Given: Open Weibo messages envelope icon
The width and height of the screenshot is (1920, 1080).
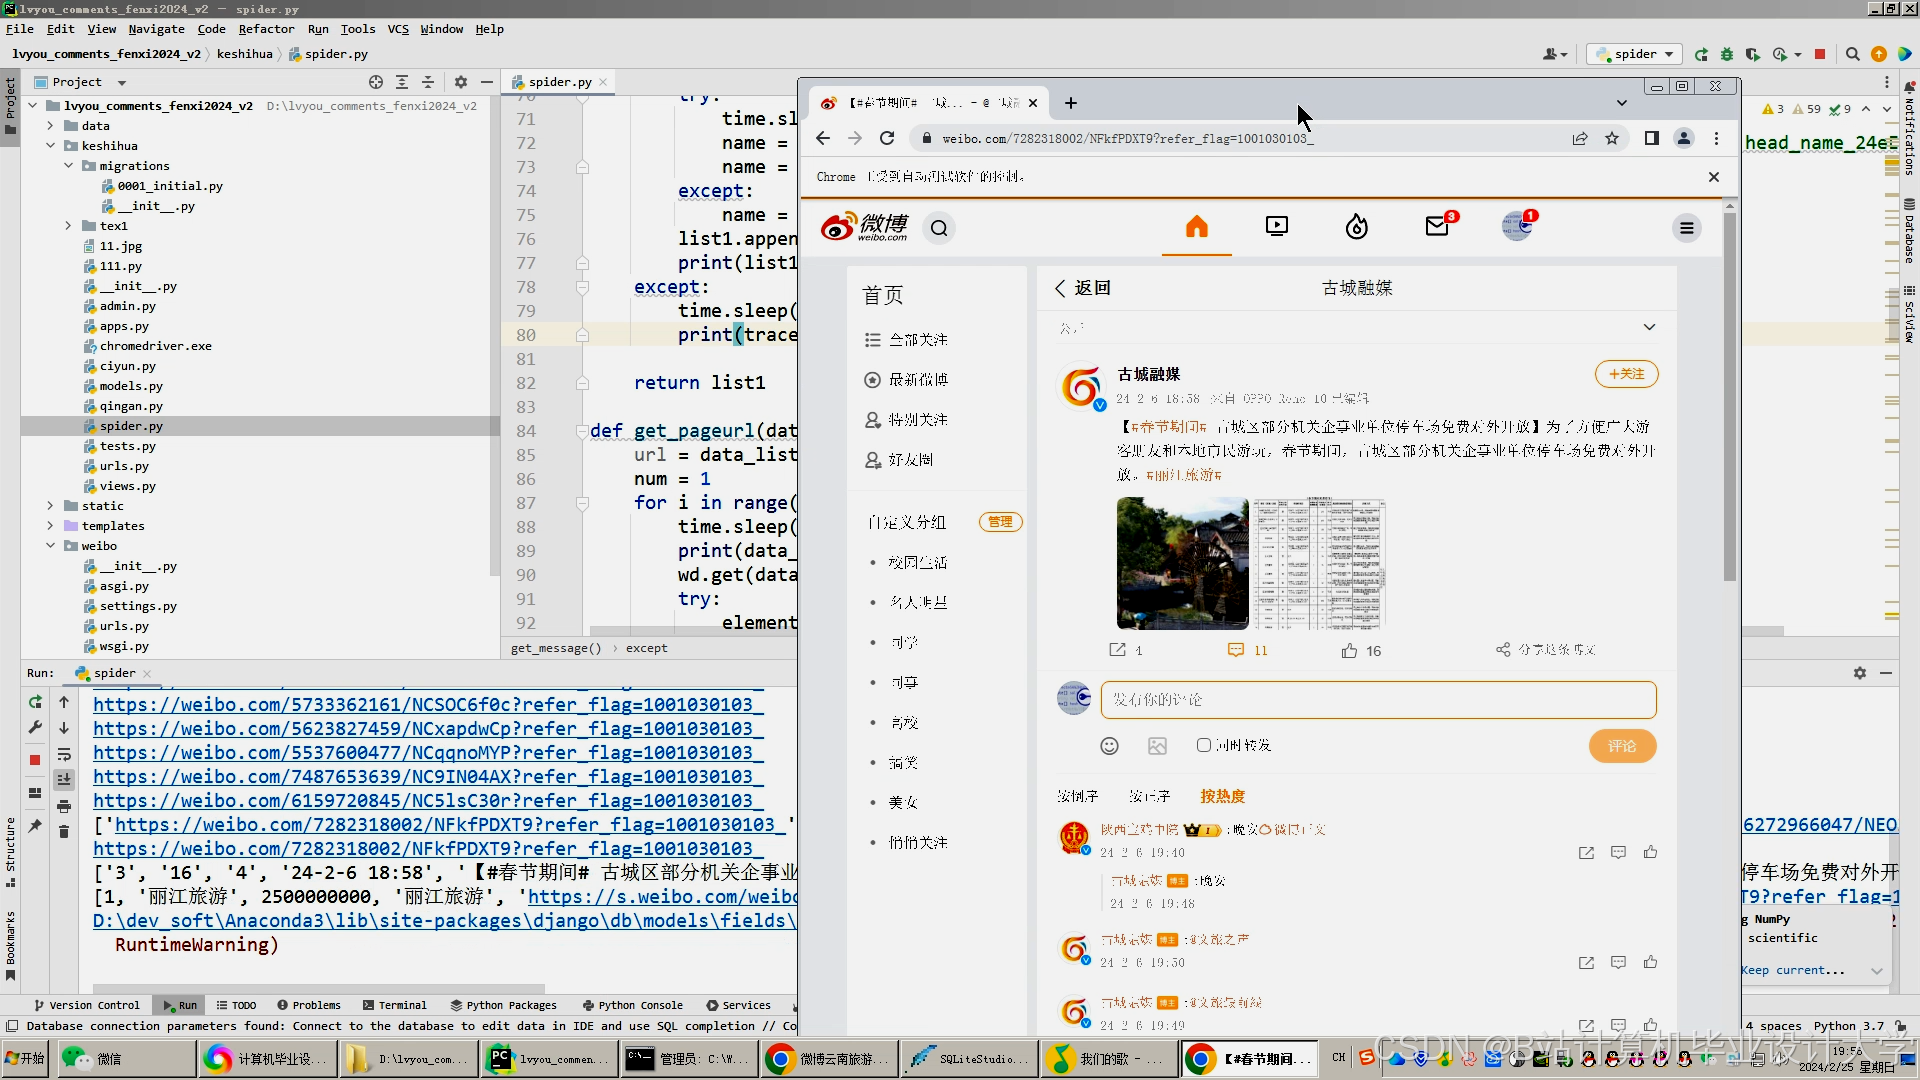Looking at the screenshot, I should pyautogui.click(x=1437, y=227).
